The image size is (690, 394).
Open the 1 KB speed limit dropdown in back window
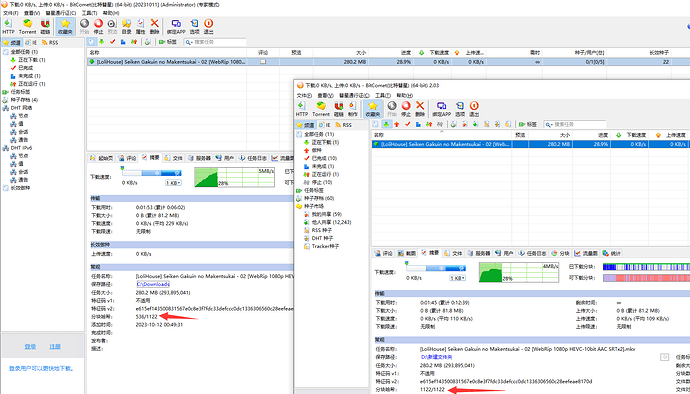173,183
